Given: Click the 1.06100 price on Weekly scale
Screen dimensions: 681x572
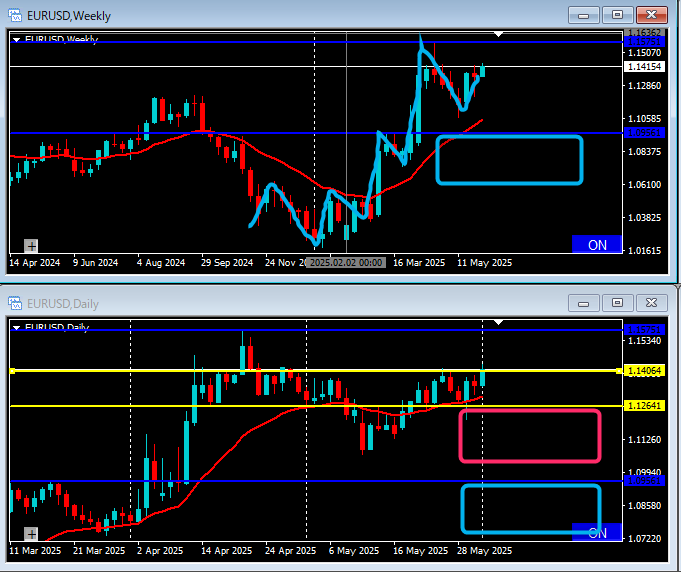Looking at the screenshot, I should tap(645, 185).
